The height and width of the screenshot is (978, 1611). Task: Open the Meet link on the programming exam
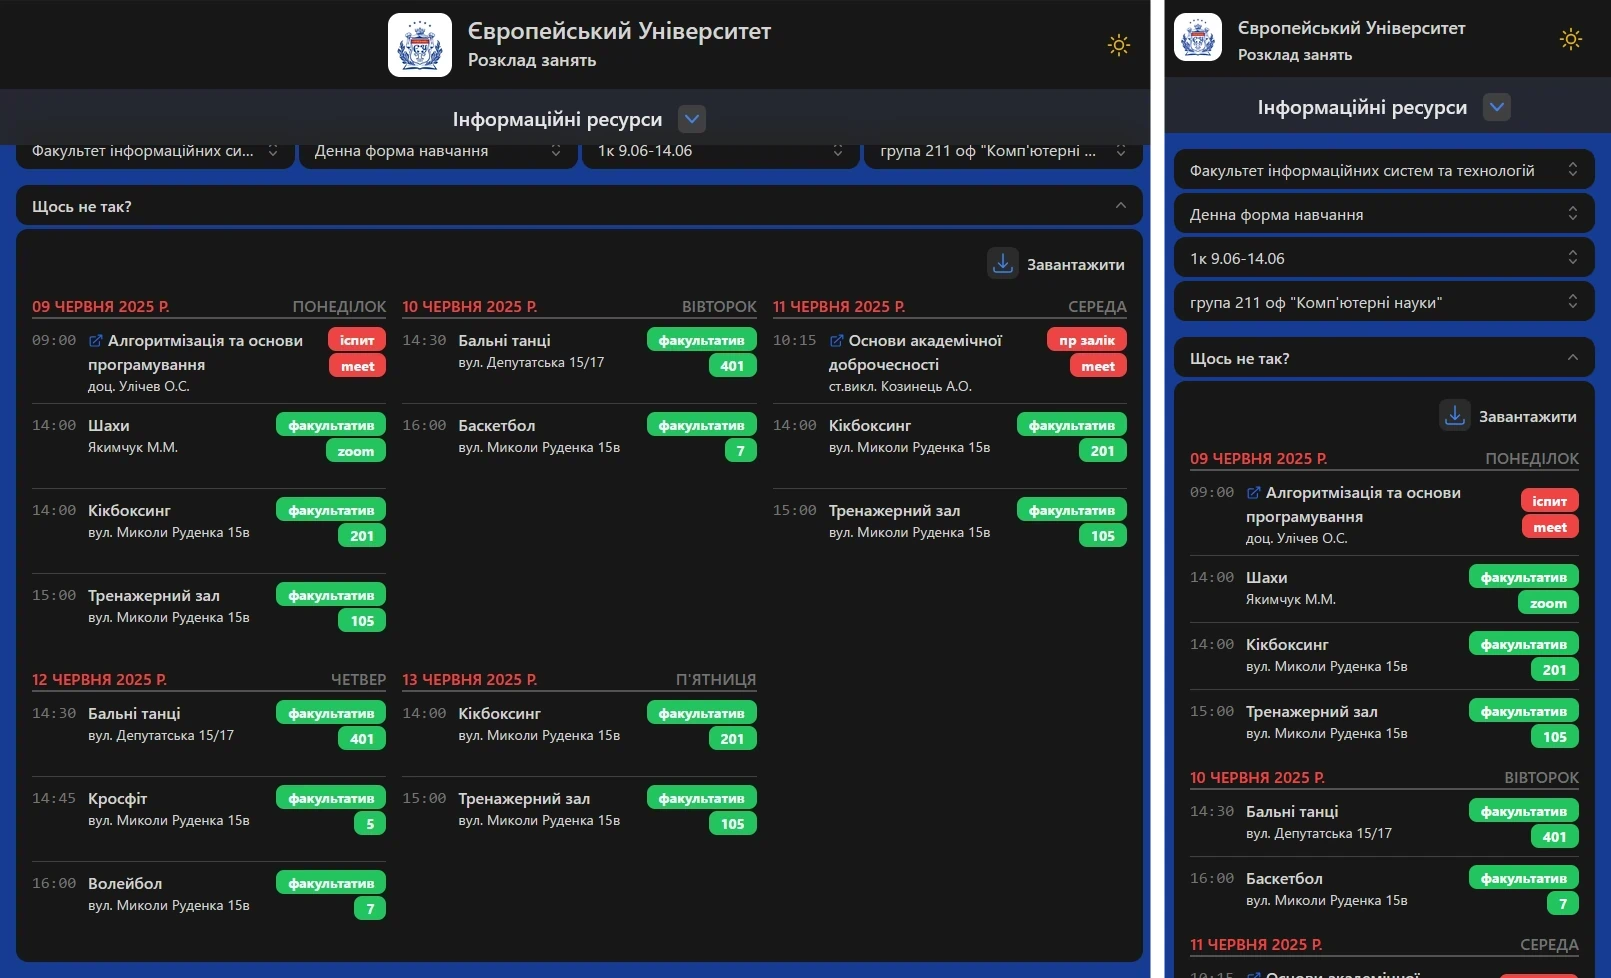coord(357,365)
